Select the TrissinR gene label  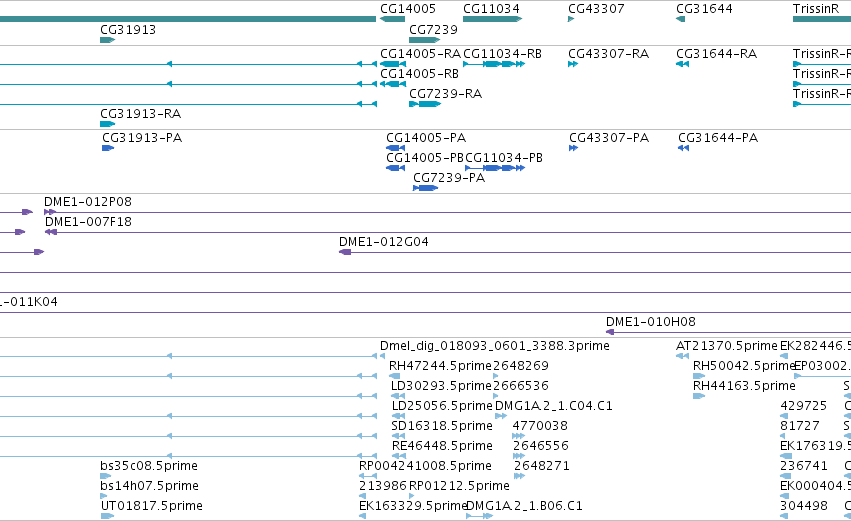point(816,9)
